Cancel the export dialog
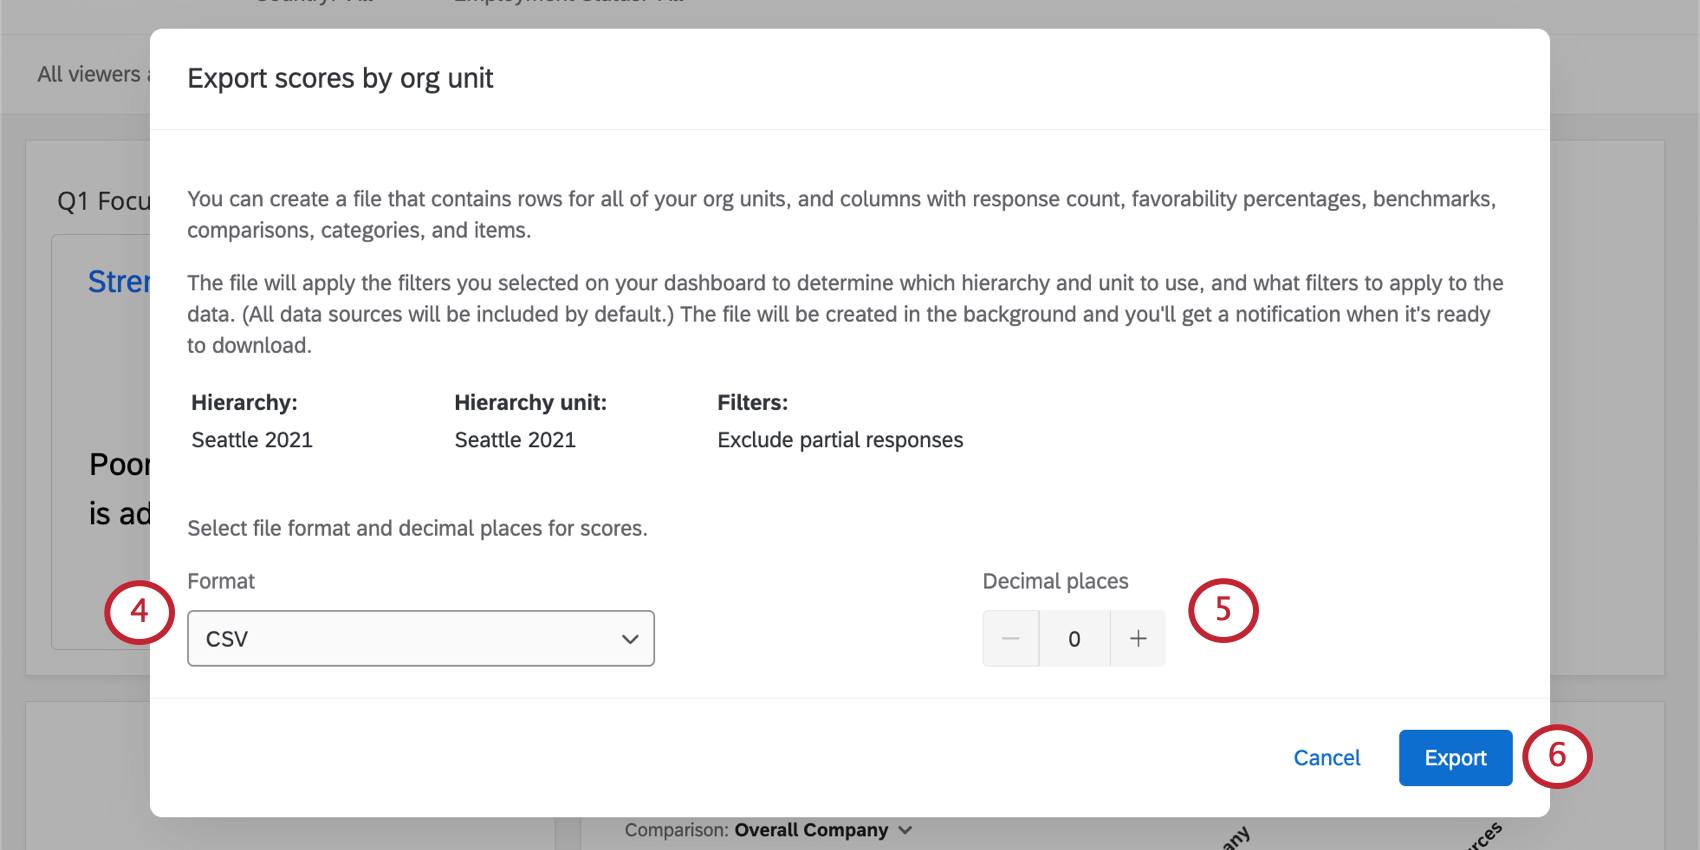This screenshot has height=850, width=1700. (x=1326, y=758)
